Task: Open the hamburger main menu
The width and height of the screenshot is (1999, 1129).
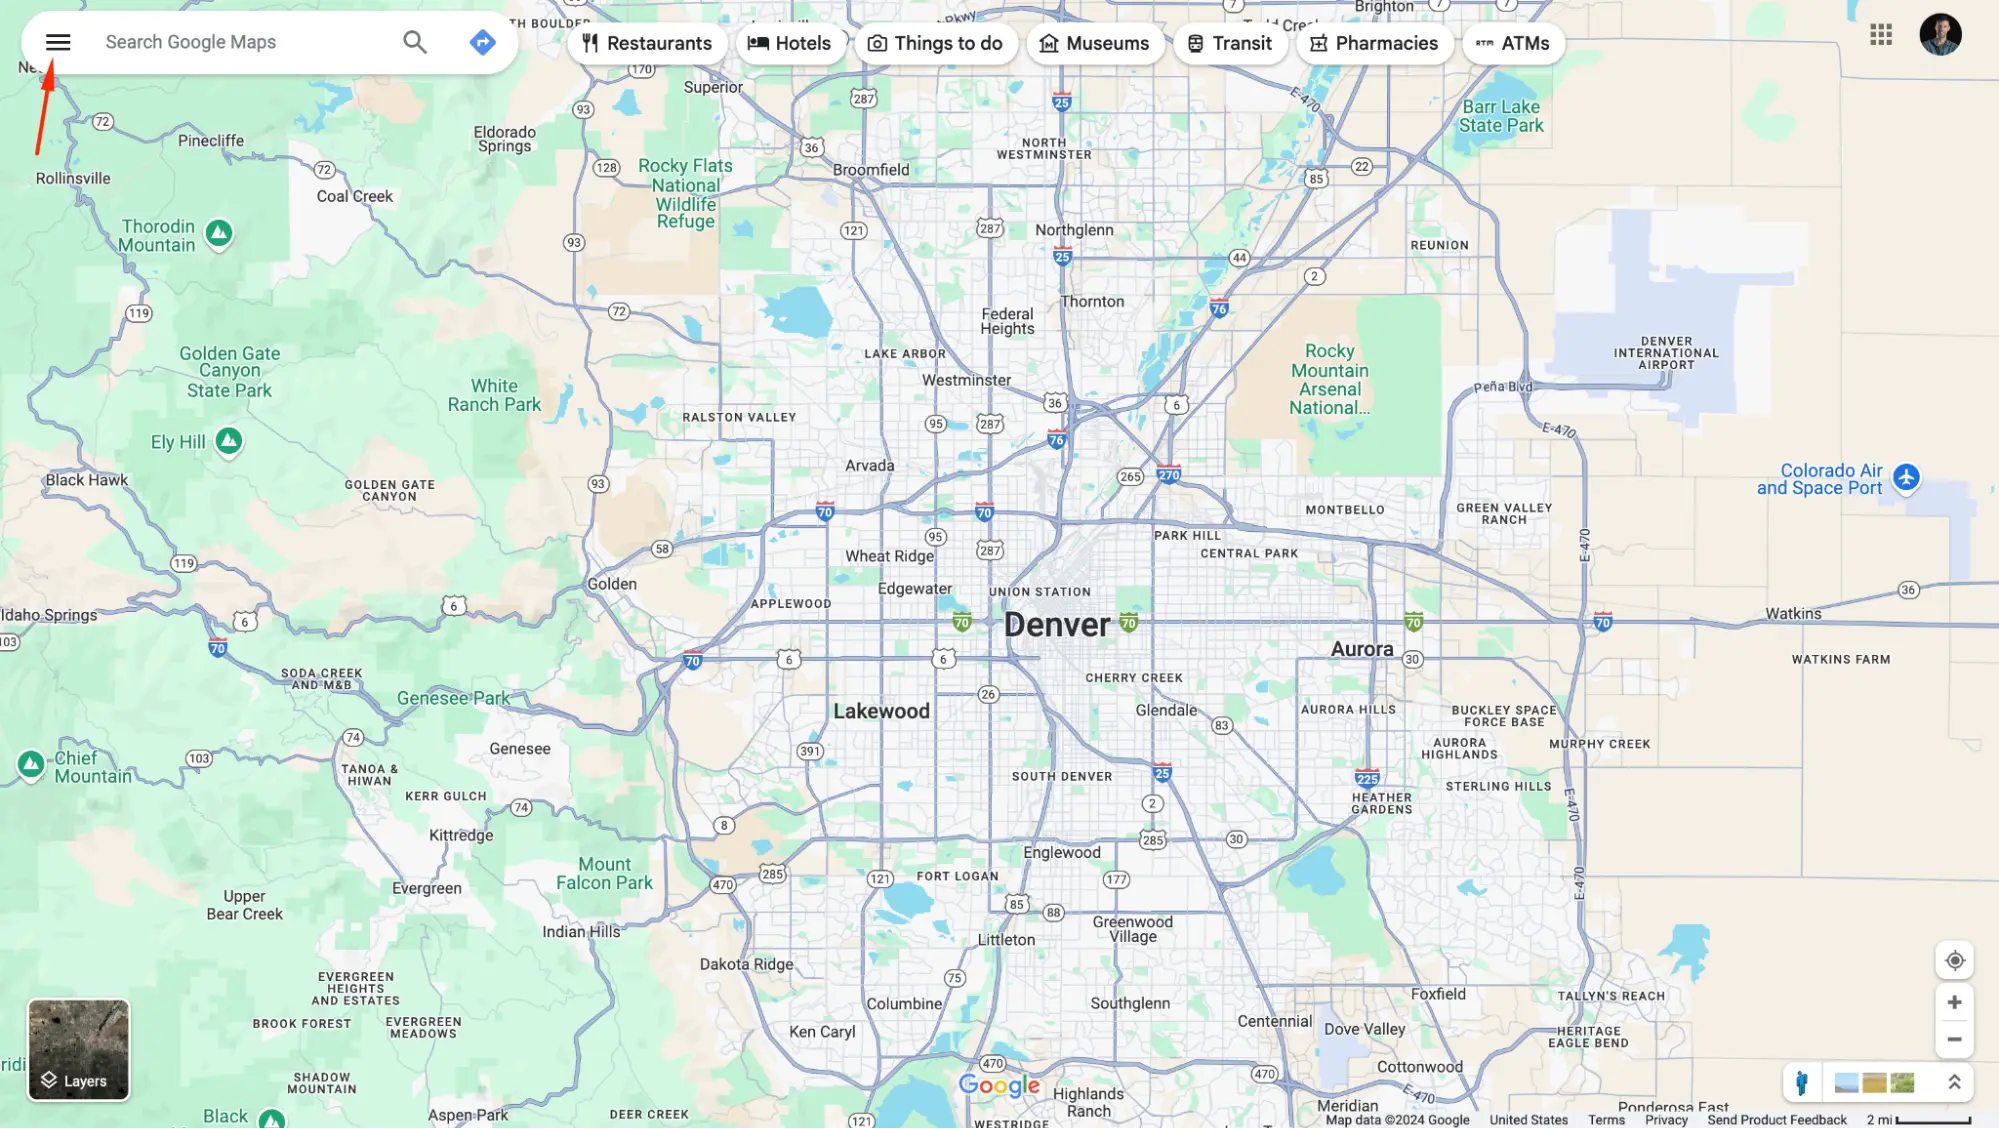Action: tap(58, 42)
